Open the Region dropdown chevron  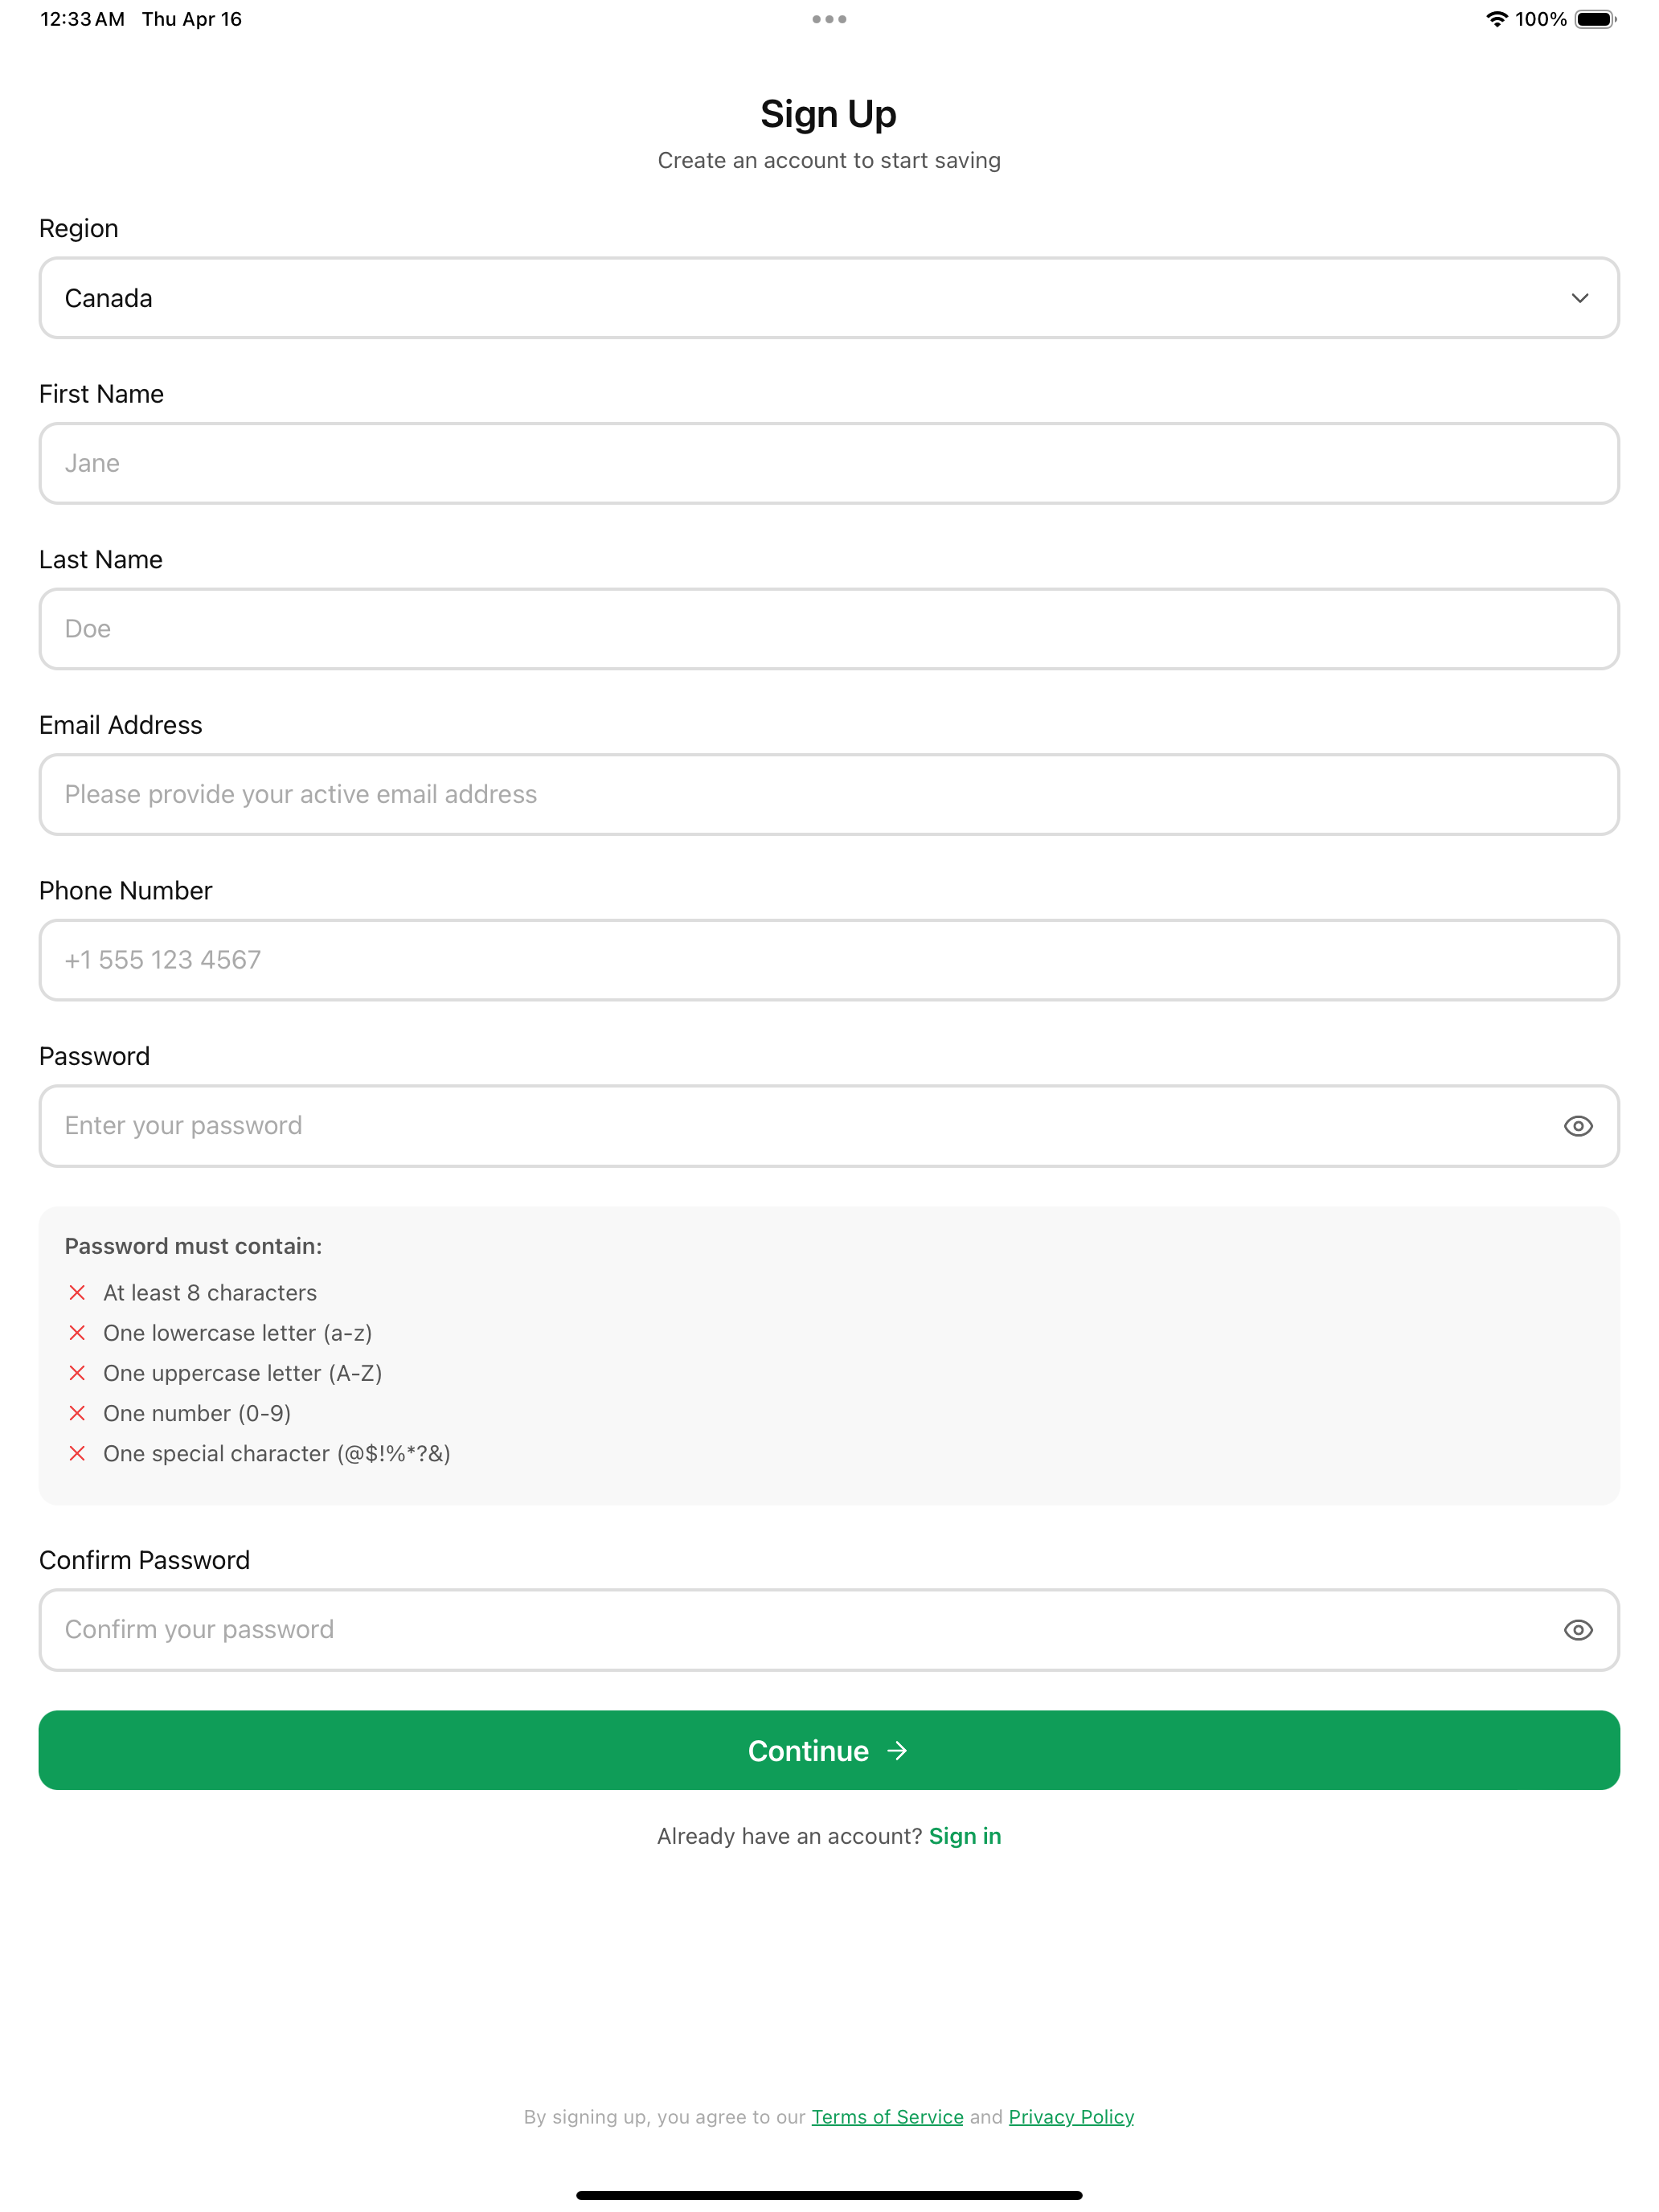coord(1580,298)
